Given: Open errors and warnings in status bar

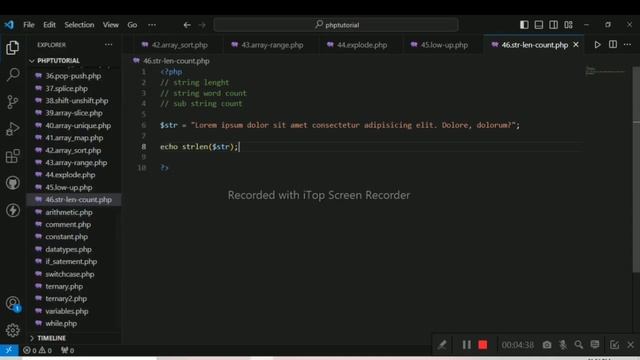Looking at the screenshot, I should (38, 350).
